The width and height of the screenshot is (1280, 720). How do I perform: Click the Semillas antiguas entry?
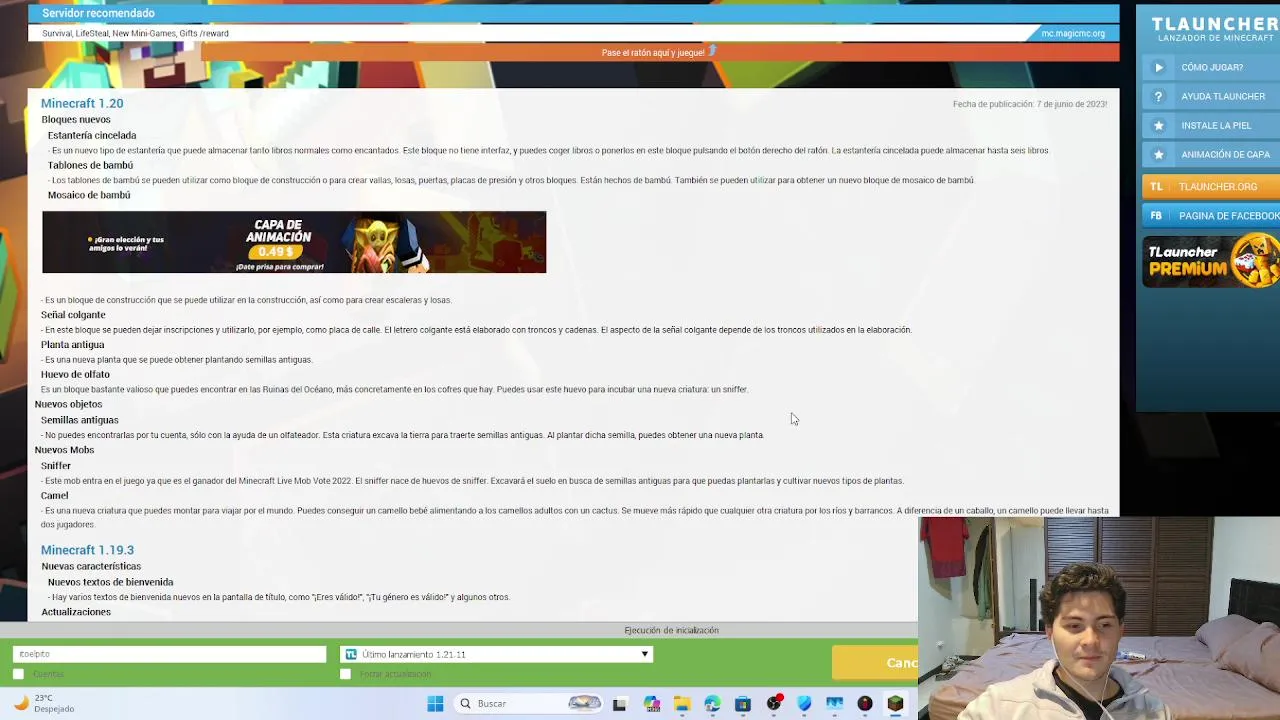(79, 420)
